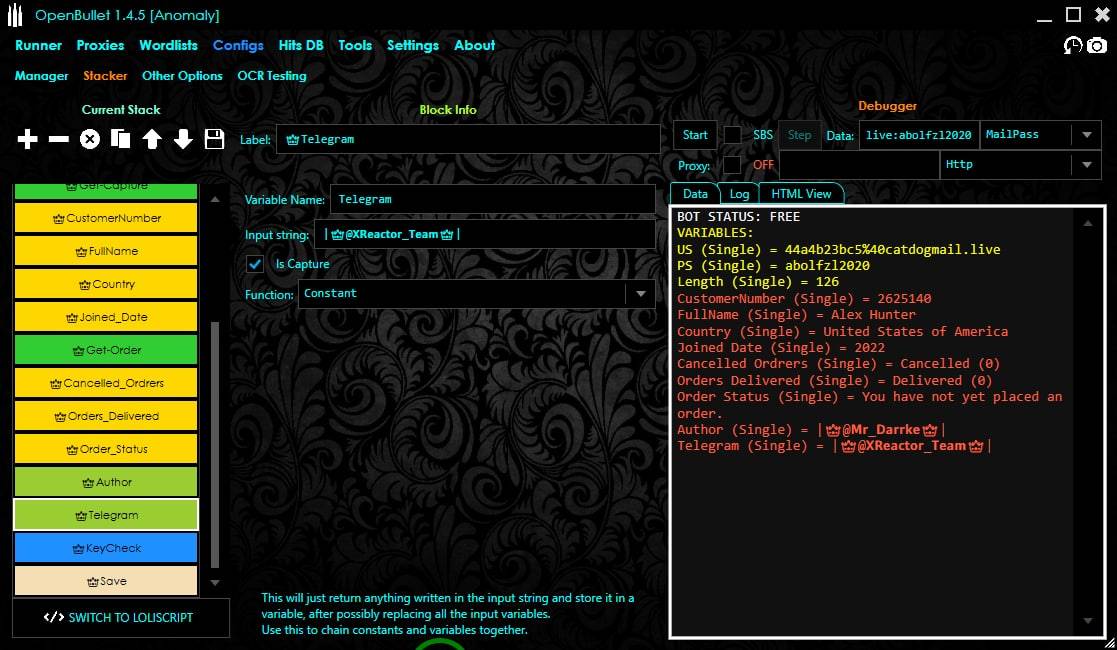Open the About menu

(474, 45)
